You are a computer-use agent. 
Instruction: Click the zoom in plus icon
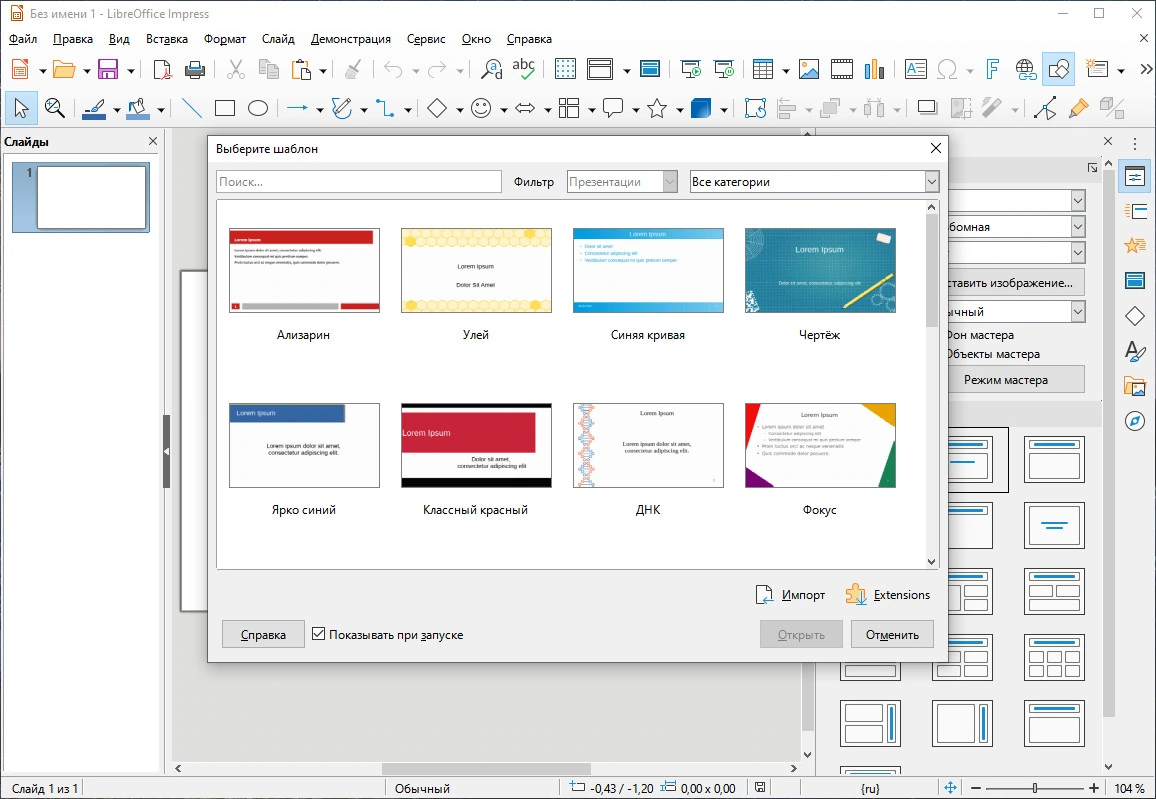tap(1093, 788)
